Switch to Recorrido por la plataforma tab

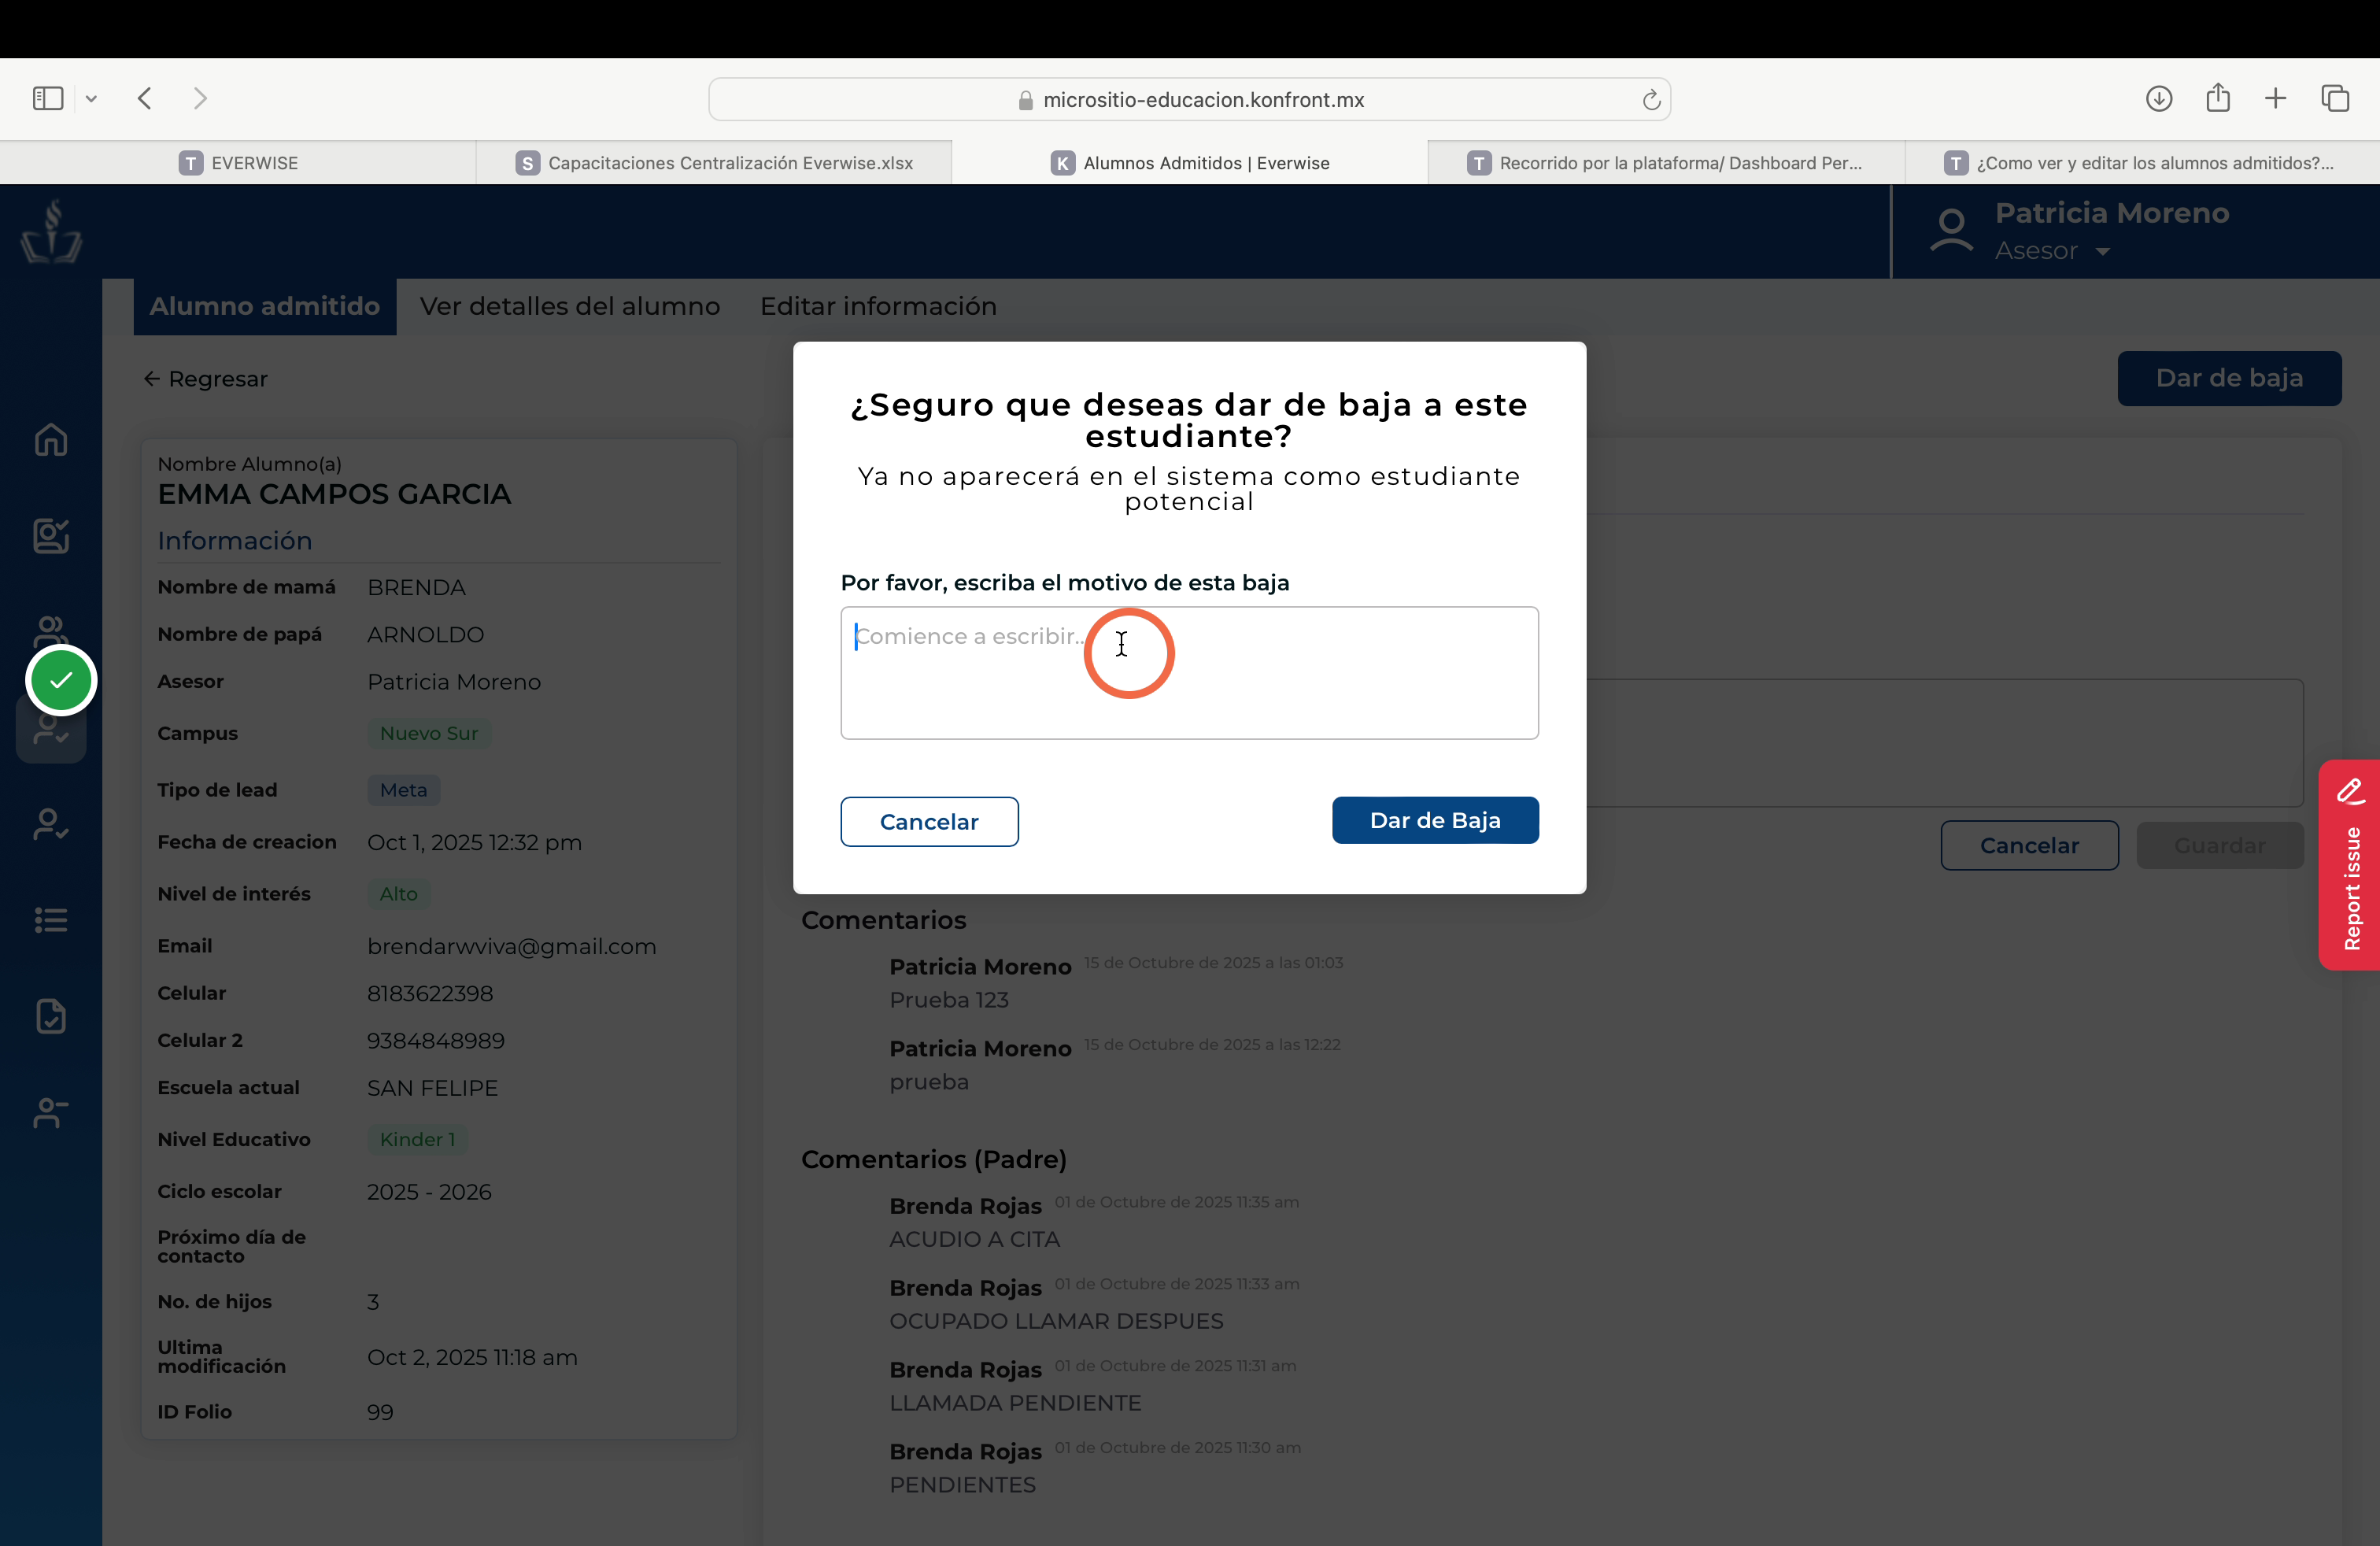1666,163
